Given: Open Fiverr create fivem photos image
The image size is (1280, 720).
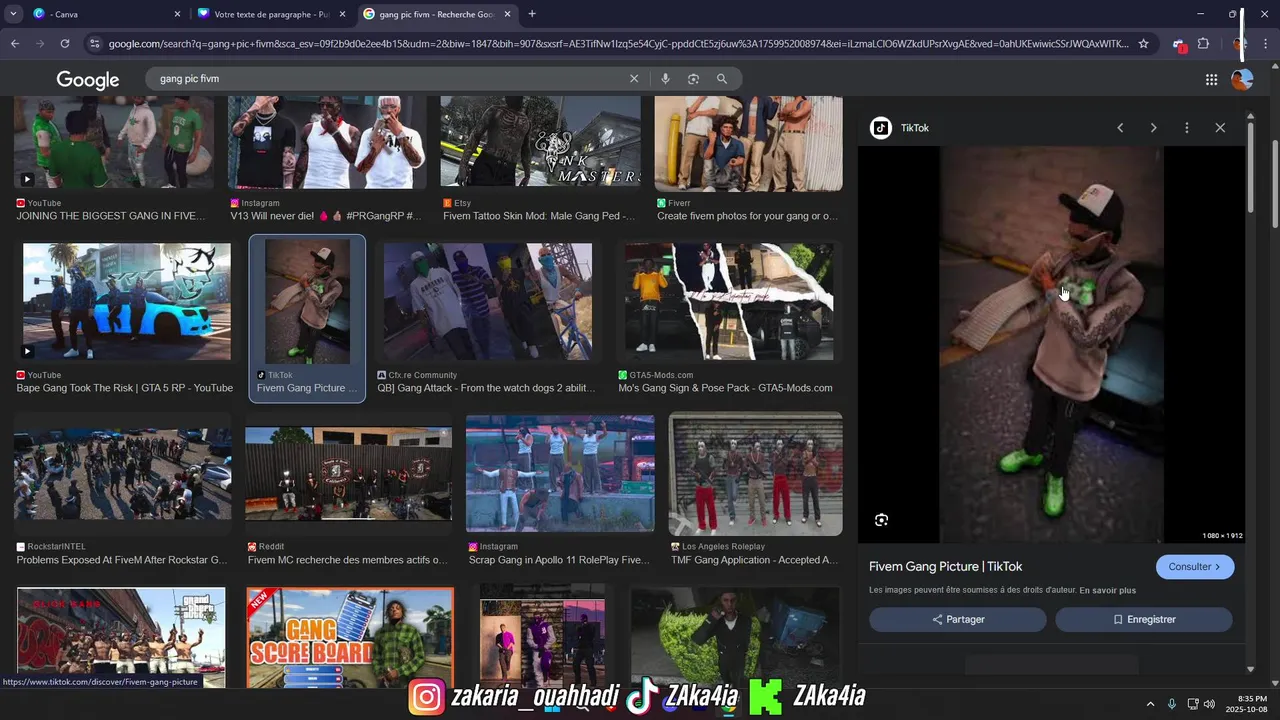Looking at the screenshot, I should coord(748,144).
